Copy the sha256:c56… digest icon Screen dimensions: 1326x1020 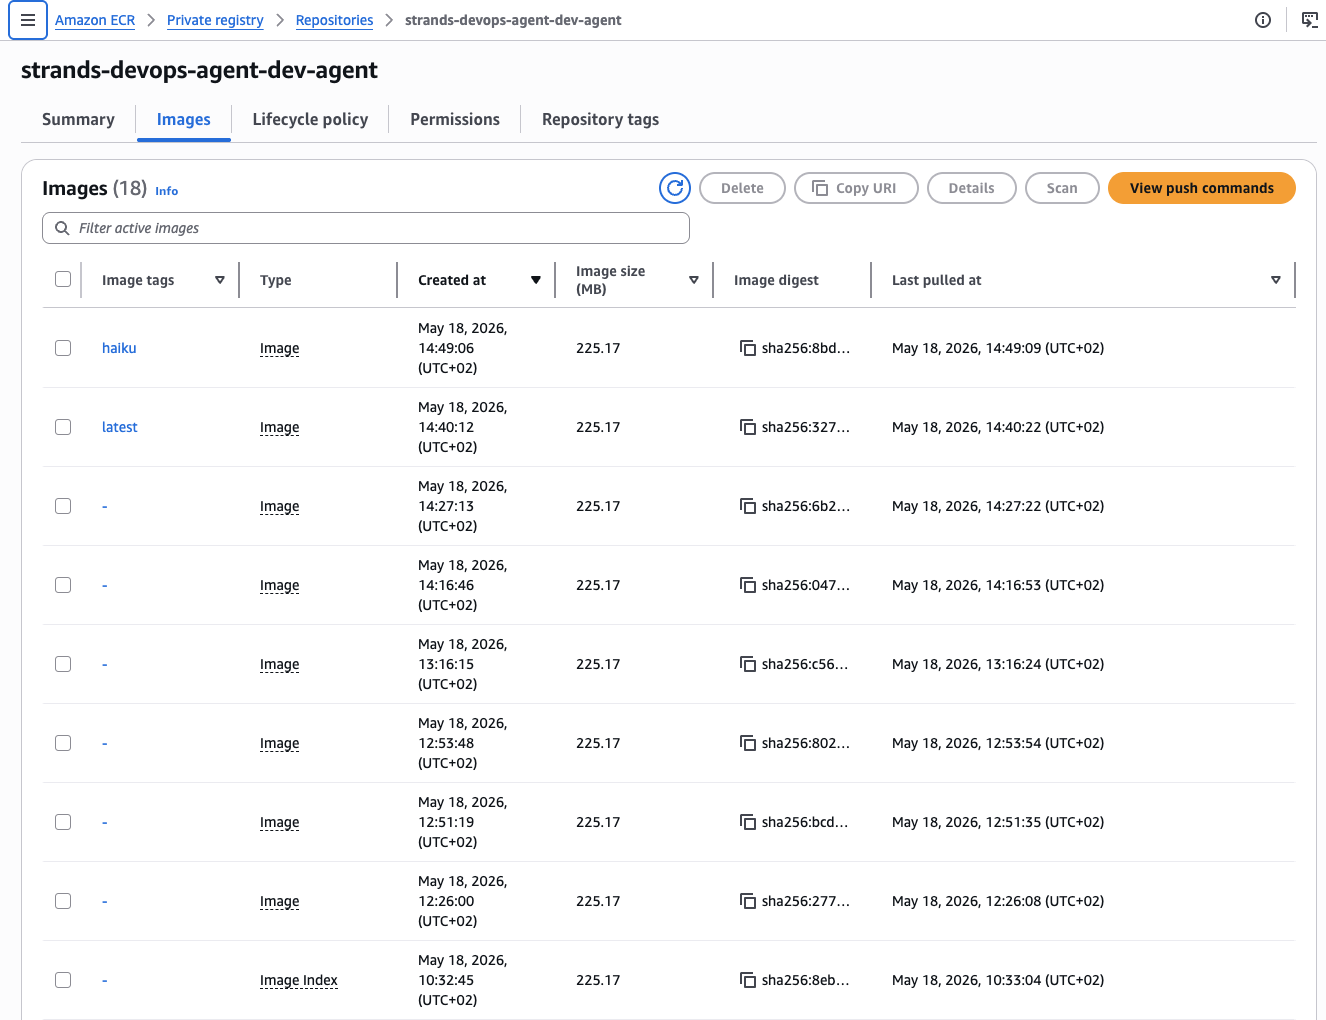[x=747, y=664]
